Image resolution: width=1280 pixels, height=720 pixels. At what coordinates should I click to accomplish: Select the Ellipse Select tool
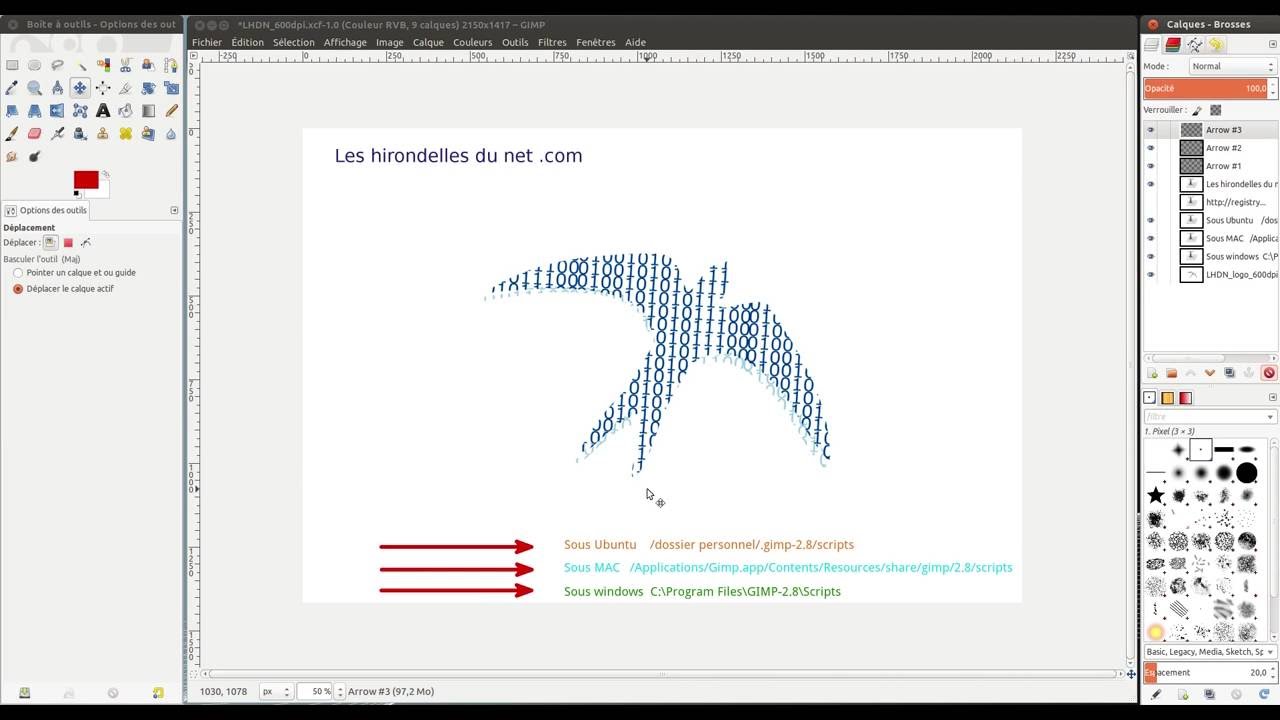click(x=35, y=65)
